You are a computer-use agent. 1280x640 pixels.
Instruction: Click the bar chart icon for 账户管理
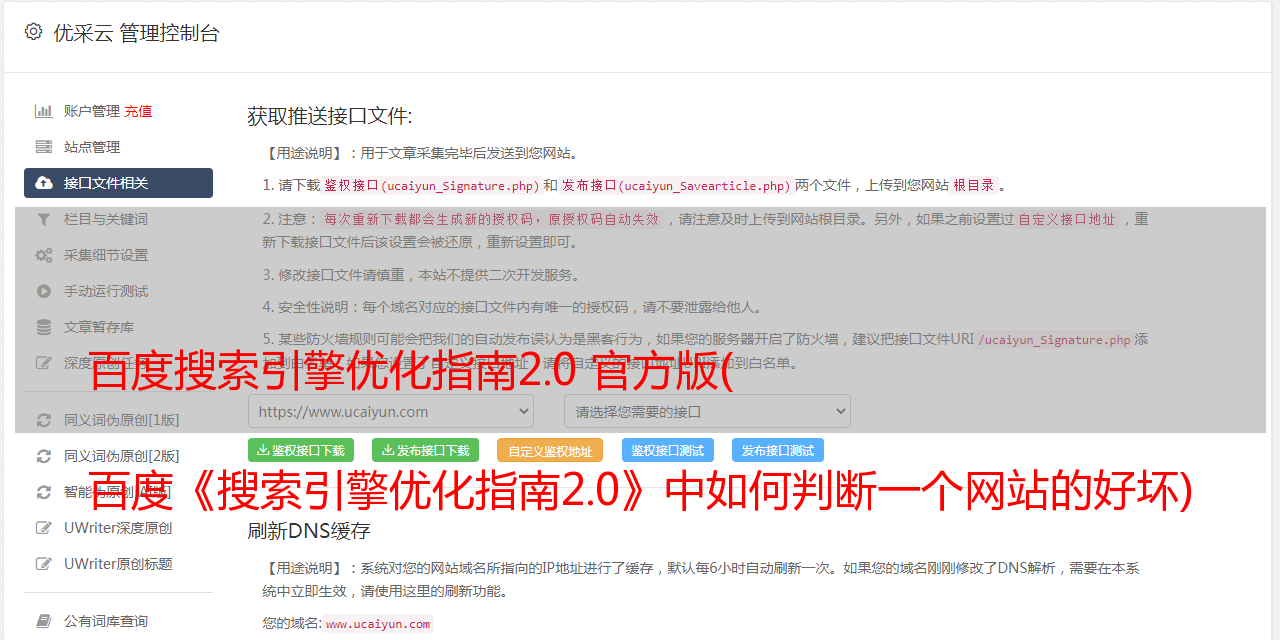point(44,111)
